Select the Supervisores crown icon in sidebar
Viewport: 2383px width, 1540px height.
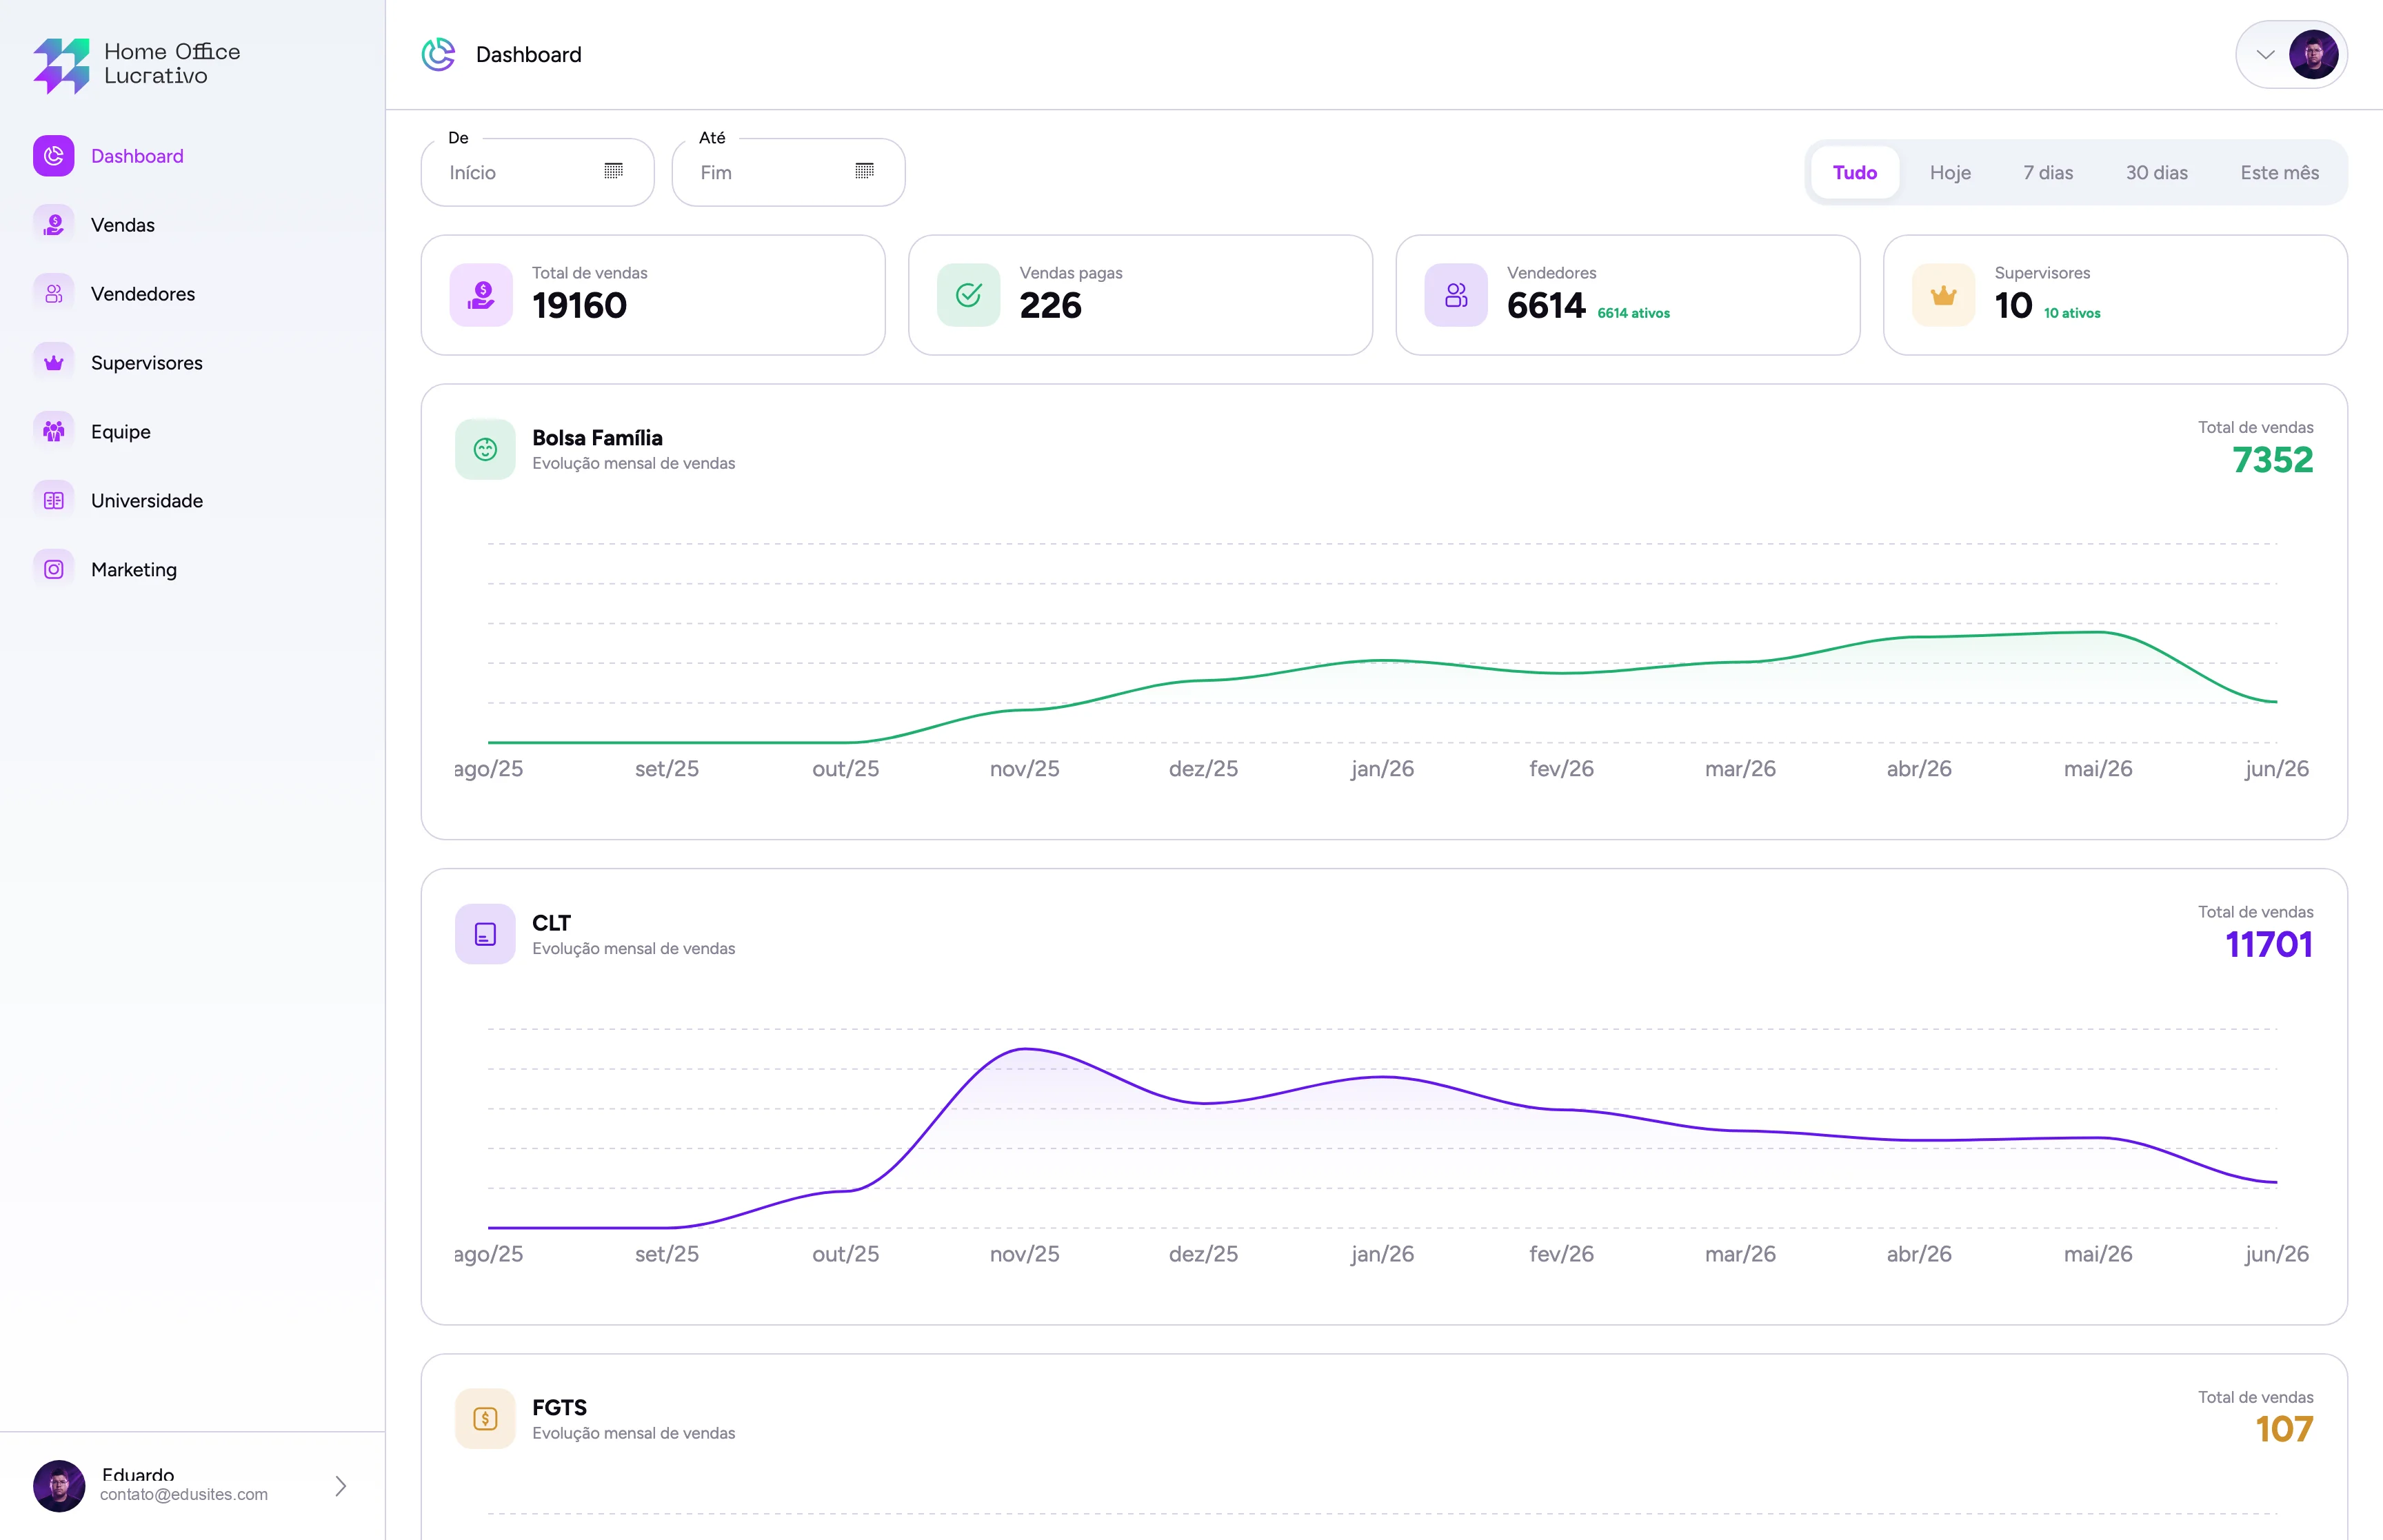pyautogui.click(x=54, y=363)
